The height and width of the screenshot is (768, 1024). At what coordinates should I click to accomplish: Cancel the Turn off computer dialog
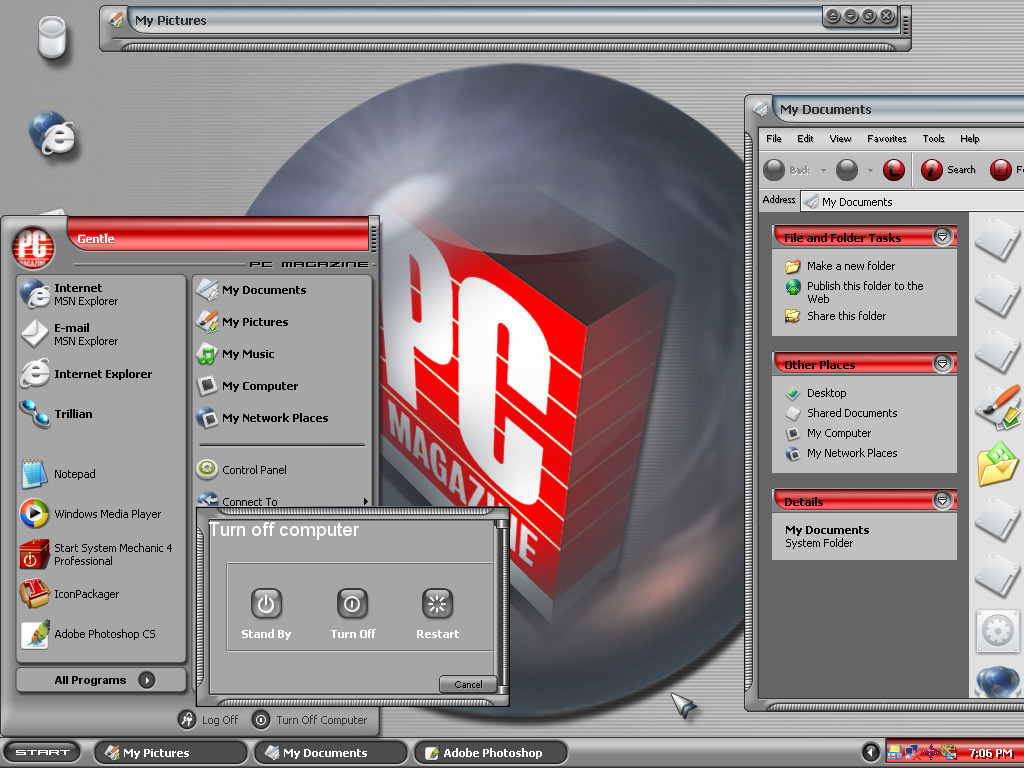point(468,684)
